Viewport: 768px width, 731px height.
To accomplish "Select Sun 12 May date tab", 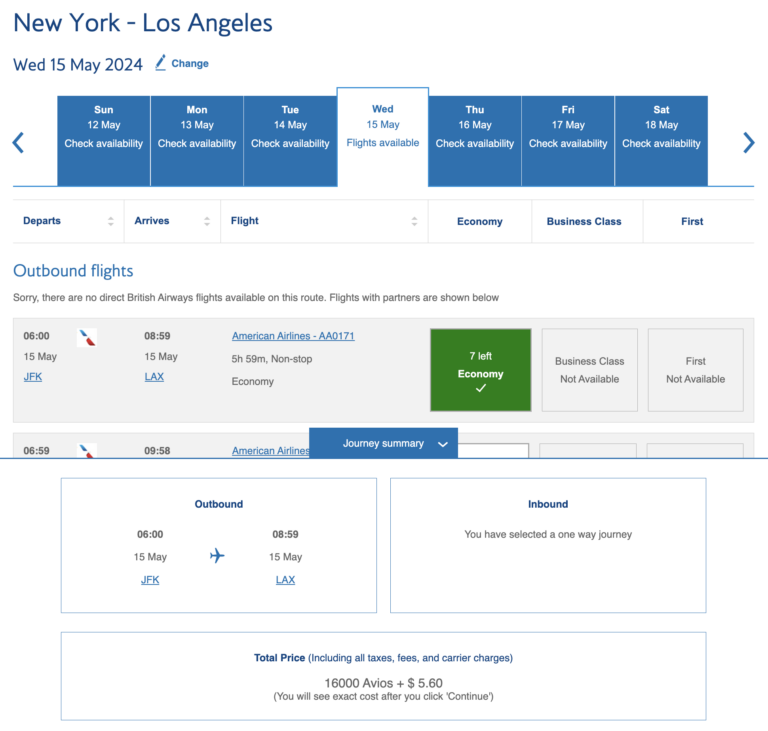I will click(103, 141).
